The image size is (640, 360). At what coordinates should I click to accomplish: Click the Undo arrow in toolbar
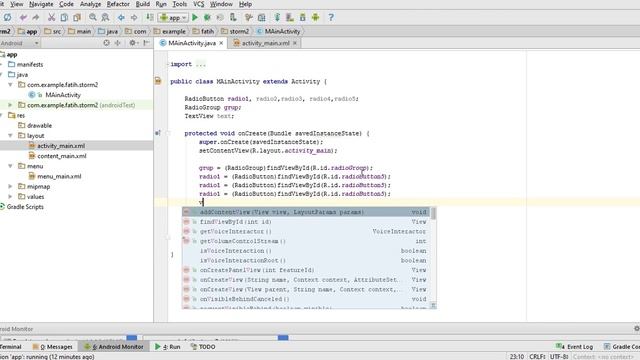click(23, 18)
